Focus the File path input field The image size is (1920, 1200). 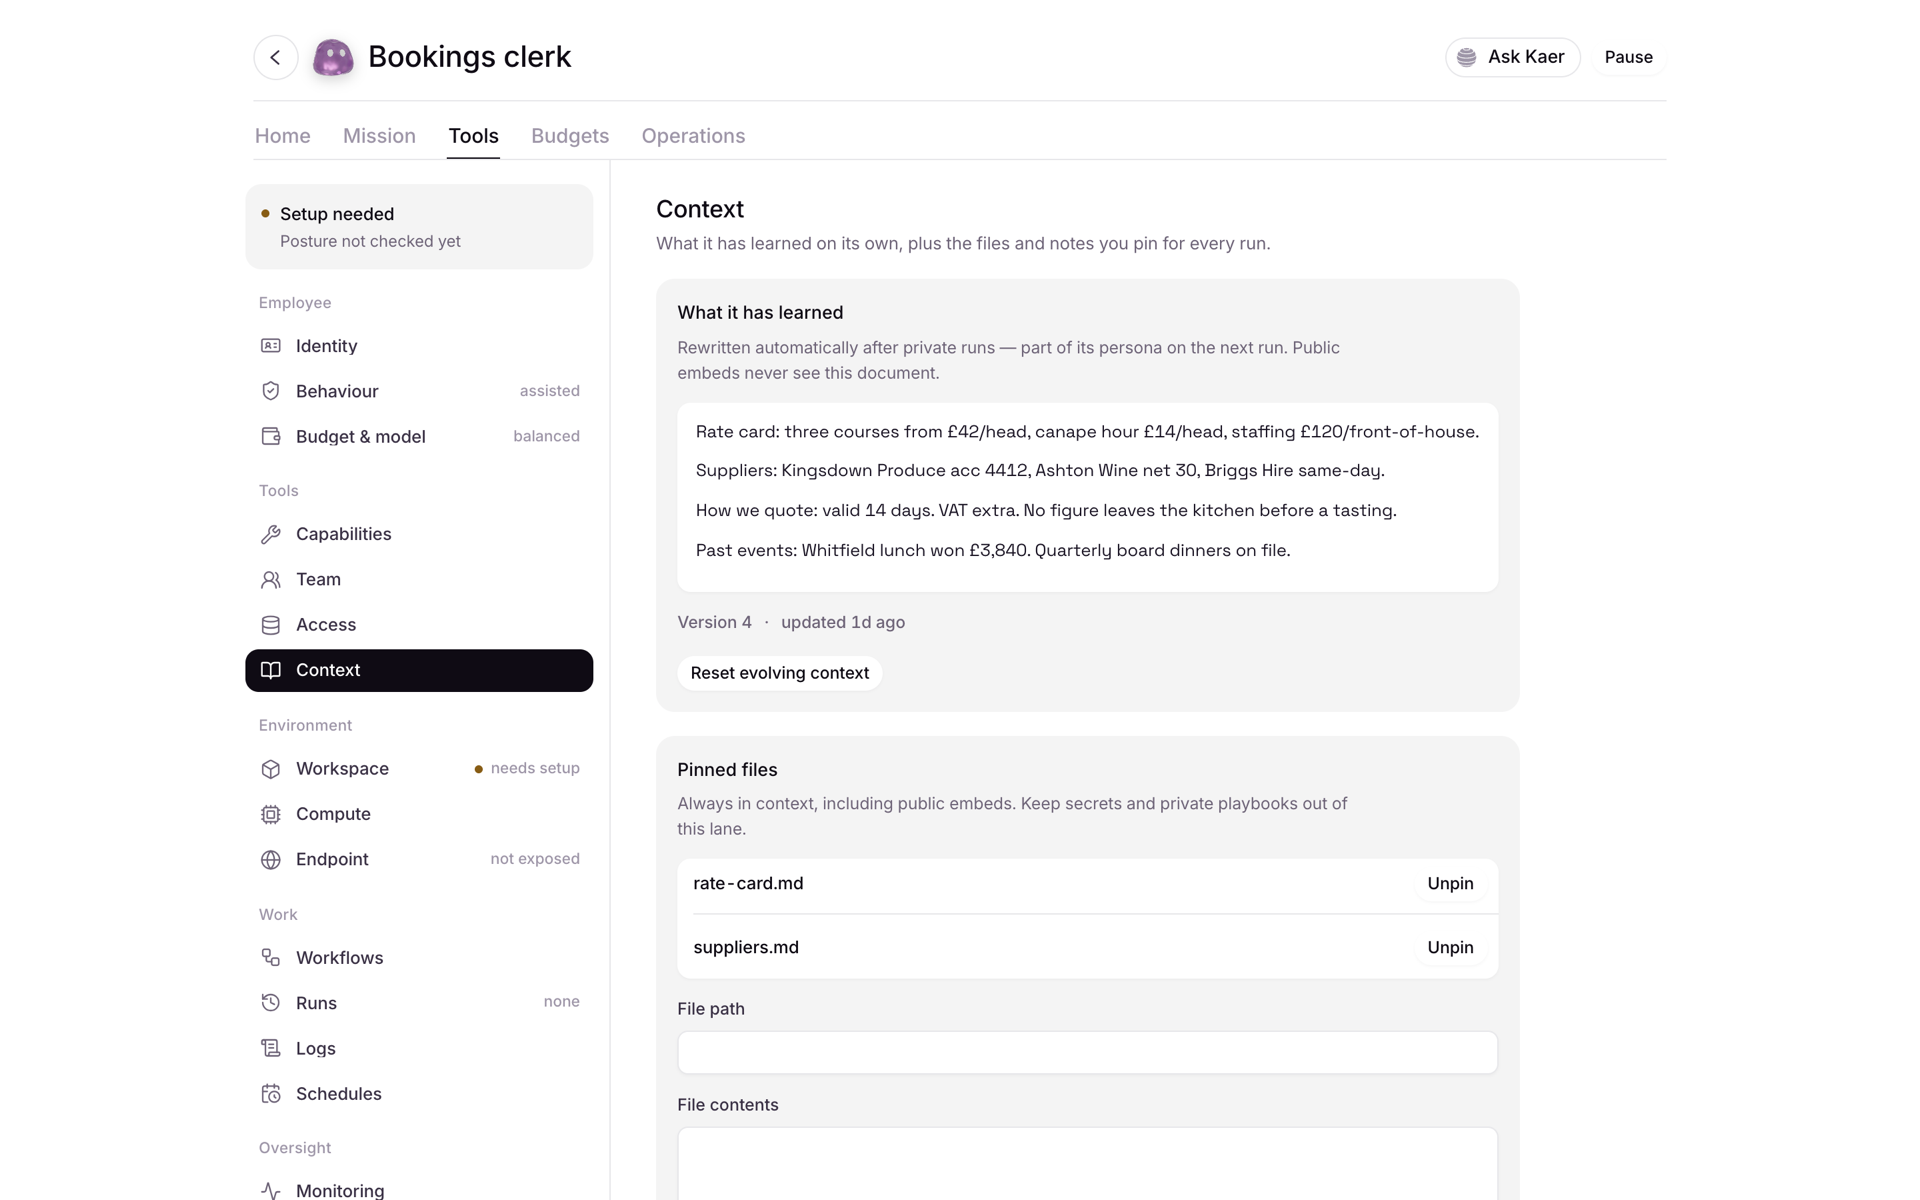pyautogui.click(x=1087, y=1053)
